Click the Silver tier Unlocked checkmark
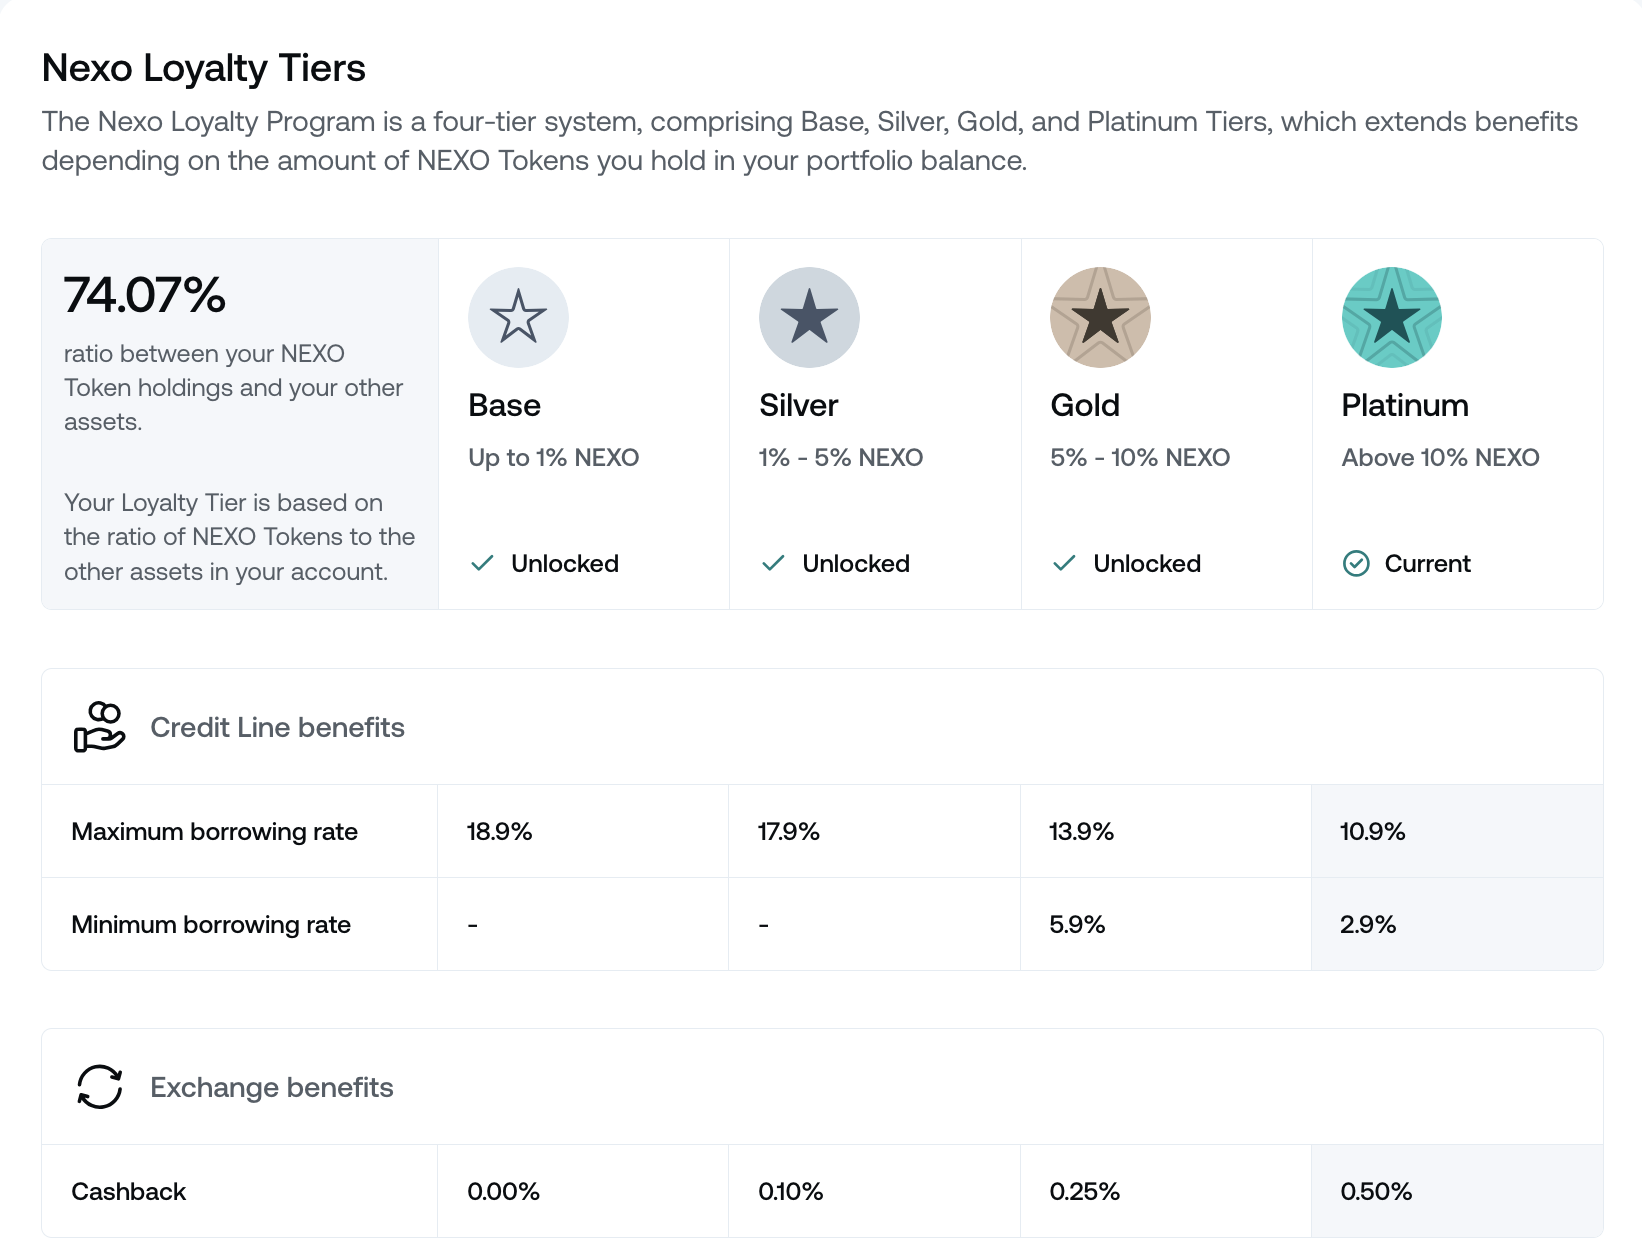The width and height of the screenshot is (1642, 1245). pyautogui.click(x=773, y=564)
